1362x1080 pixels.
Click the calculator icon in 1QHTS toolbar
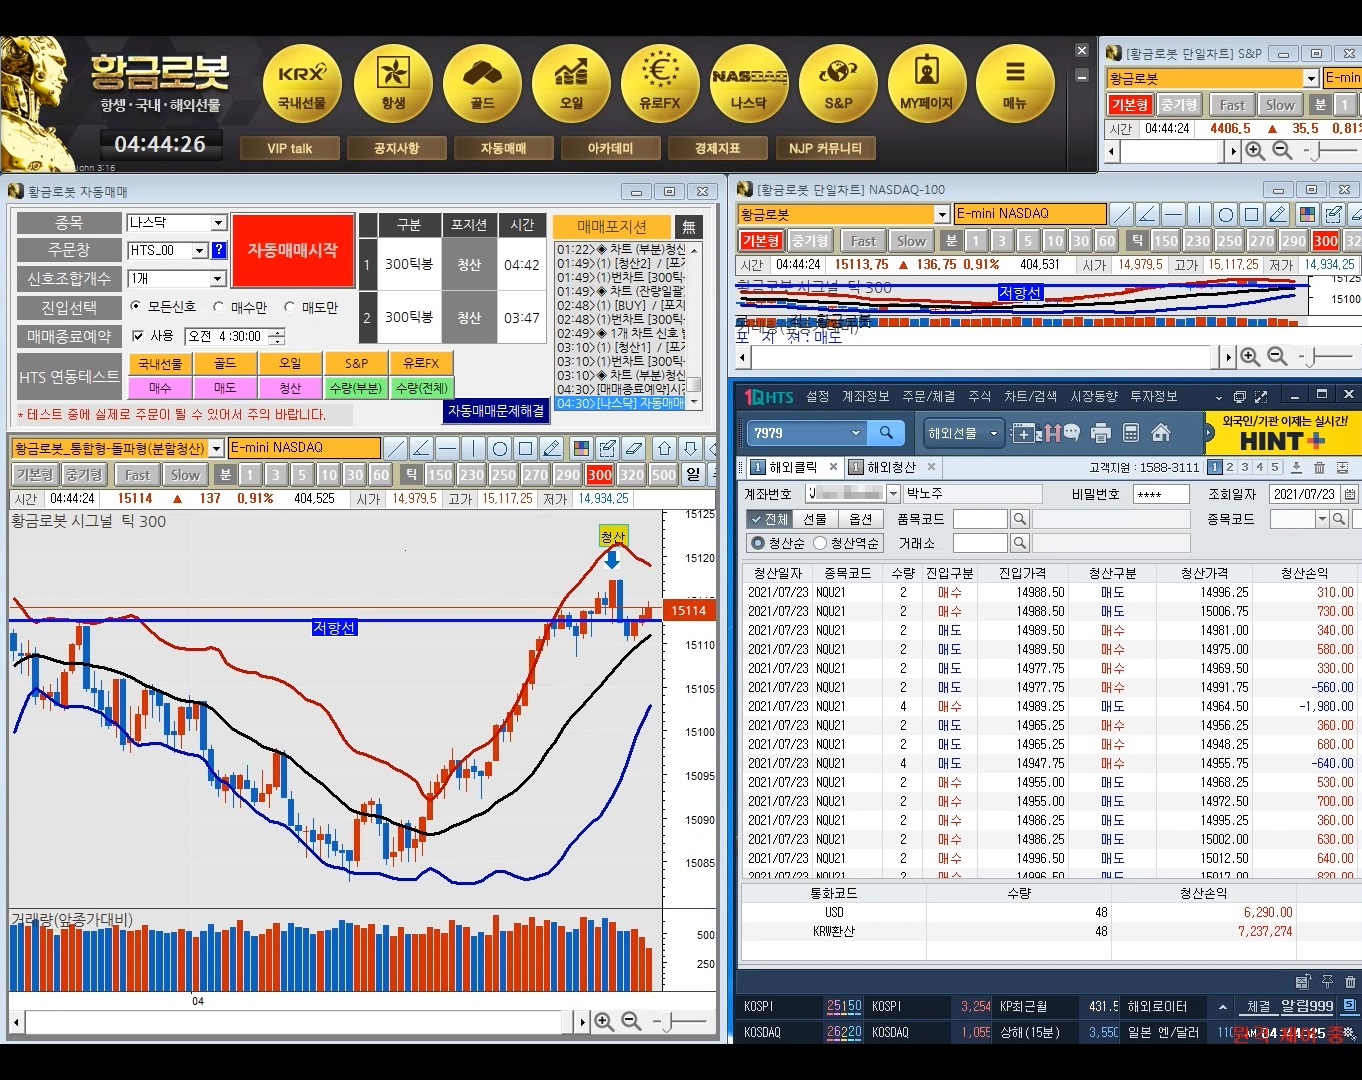1131,433
